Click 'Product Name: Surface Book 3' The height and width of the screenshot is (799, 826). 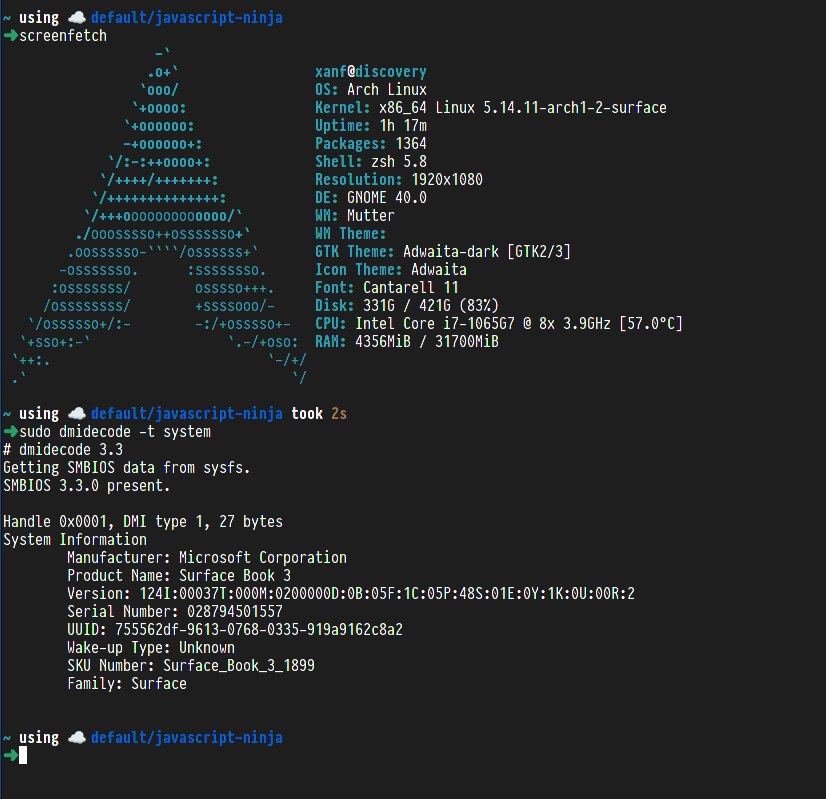pyautogui.click(x=179, y=575)
